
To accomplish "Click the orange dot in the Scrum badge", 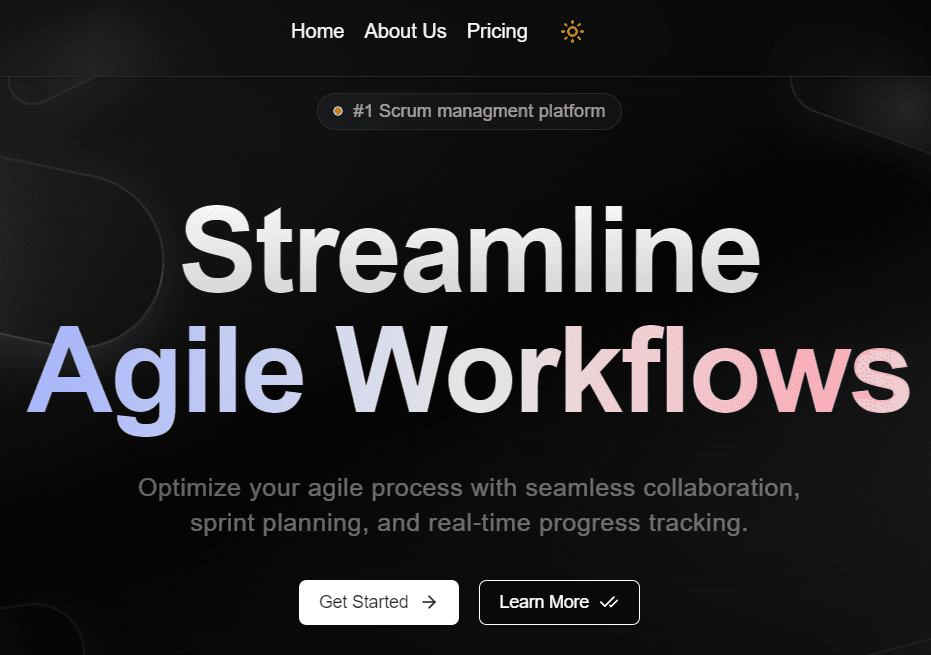I will (x=338, y=111).
